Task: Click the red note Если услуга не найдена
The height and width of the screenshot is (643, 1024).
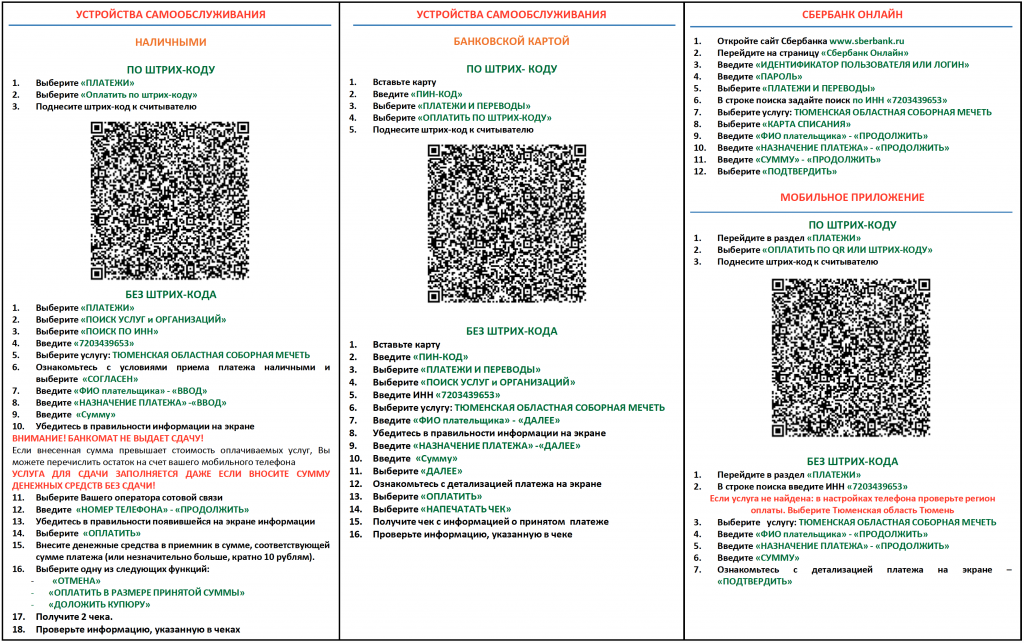Action: [852, 505]
